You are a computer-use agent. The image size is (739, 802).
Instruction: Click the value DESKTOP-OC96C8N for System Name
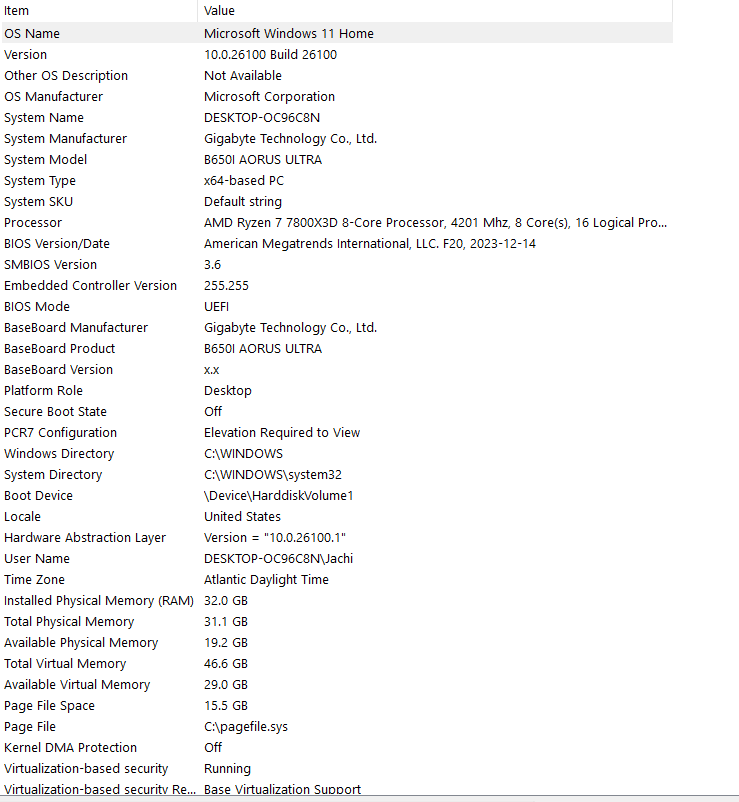click(x=262, y=118)
